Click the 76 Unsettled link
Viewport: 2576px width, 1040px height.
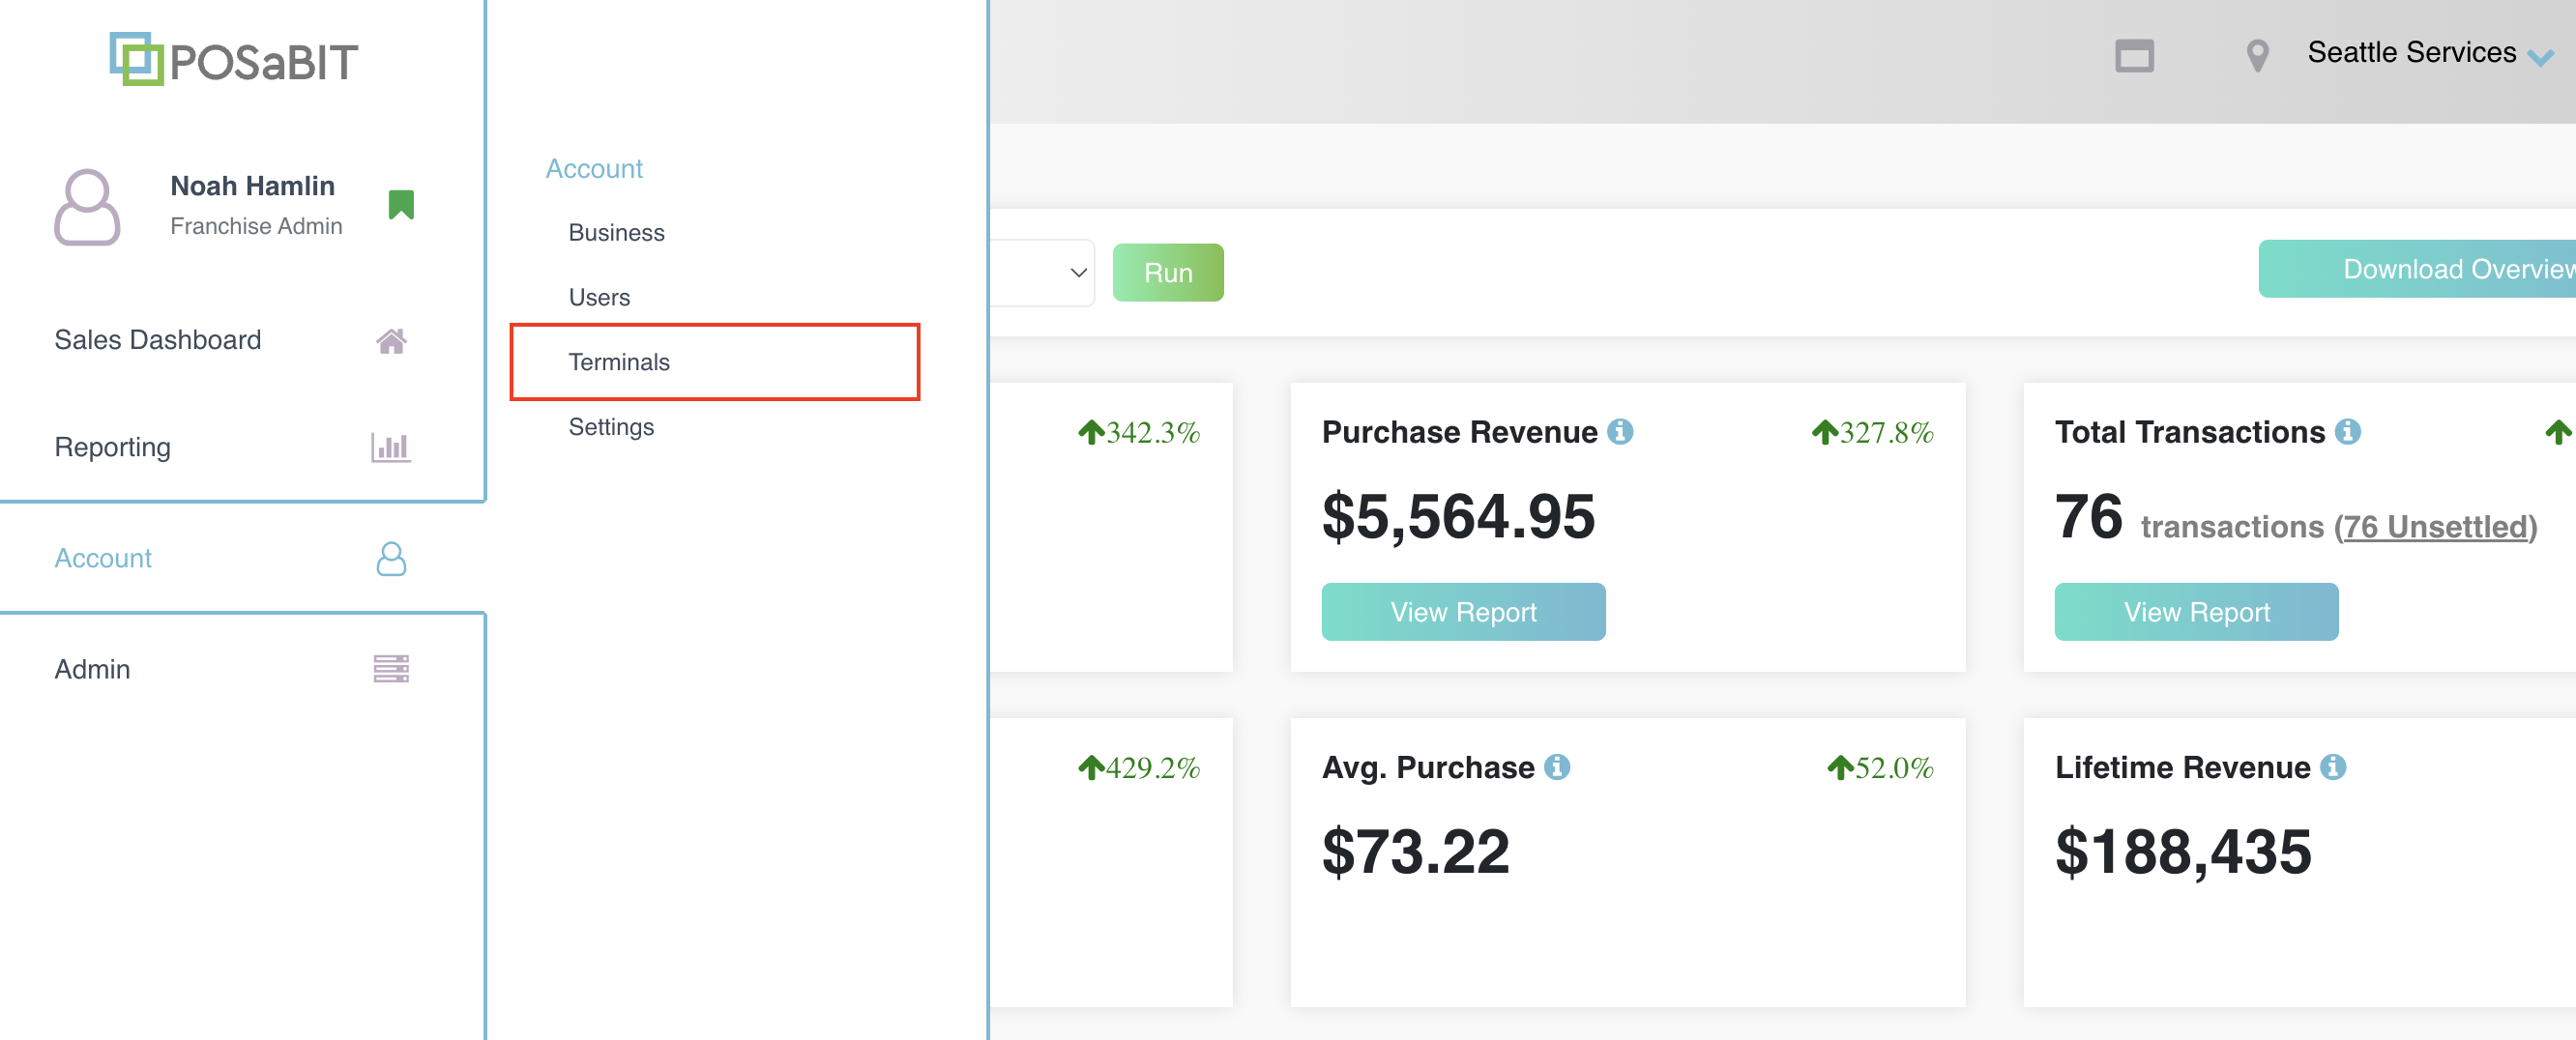pyautogui.click(x=2435, y=527)
